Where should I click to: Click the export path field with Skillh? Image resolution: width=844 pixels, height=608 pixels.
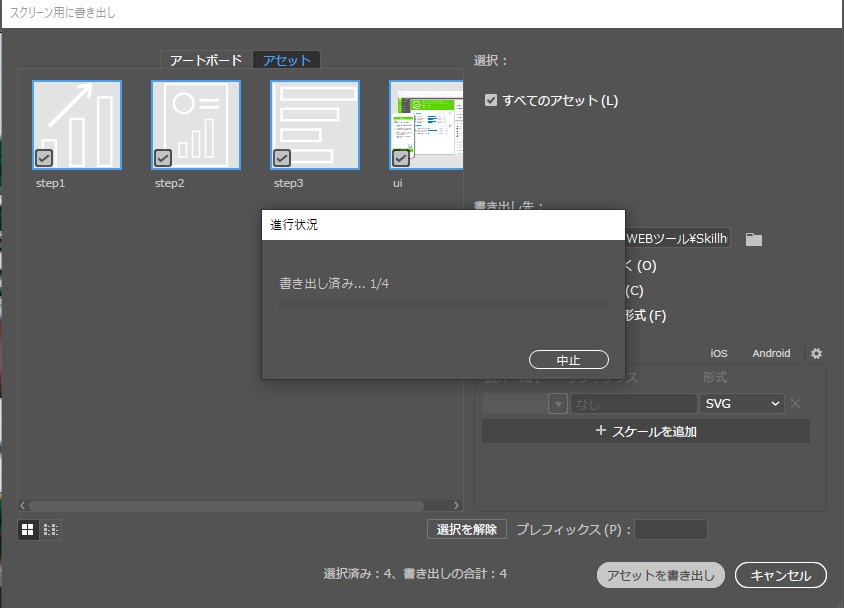677,238
